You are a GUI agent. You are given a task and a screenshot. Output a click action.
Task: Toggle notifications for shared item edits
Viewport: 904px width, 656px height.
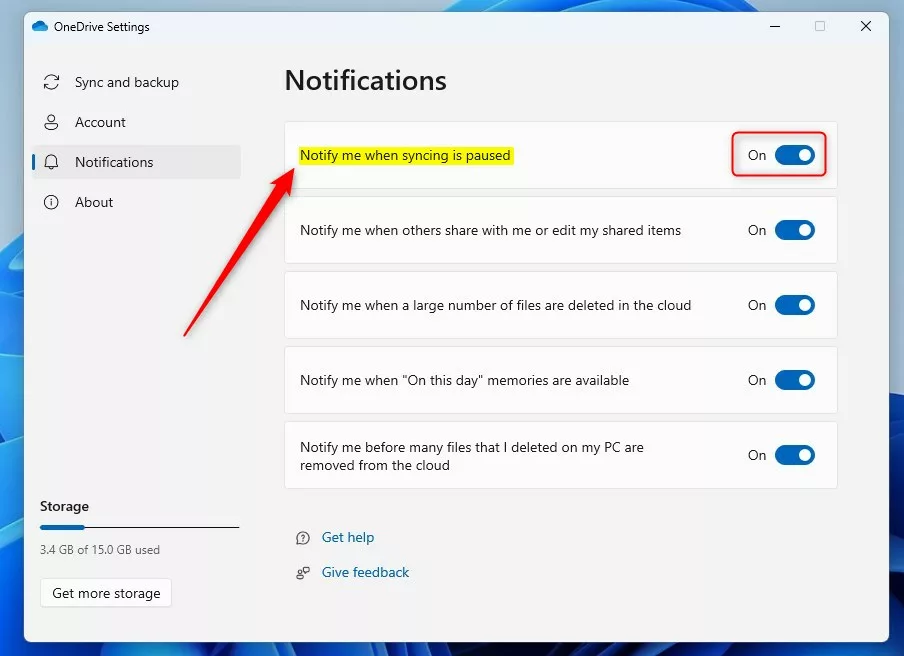[x=794, y=230]
